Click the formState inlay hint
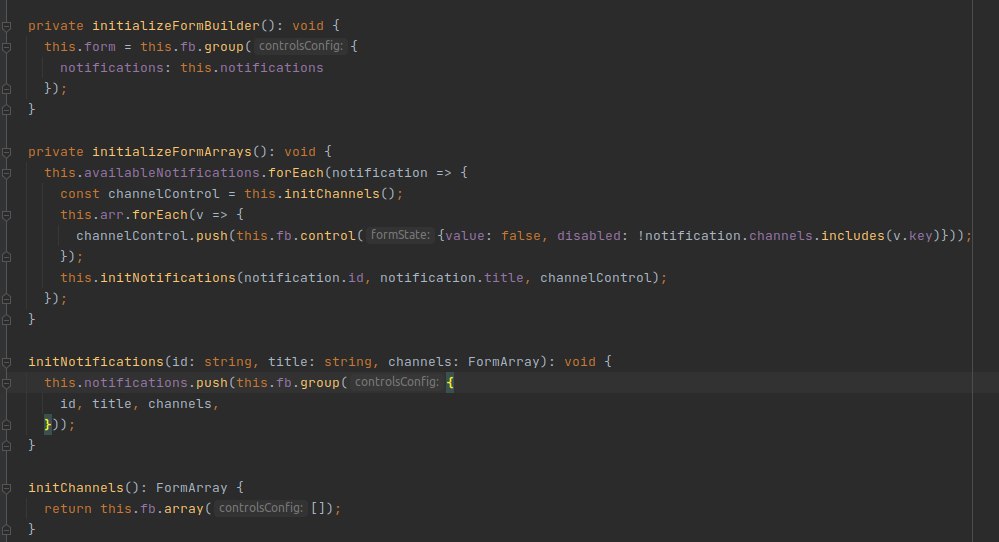The image size is (999, 542). point(400,235)
